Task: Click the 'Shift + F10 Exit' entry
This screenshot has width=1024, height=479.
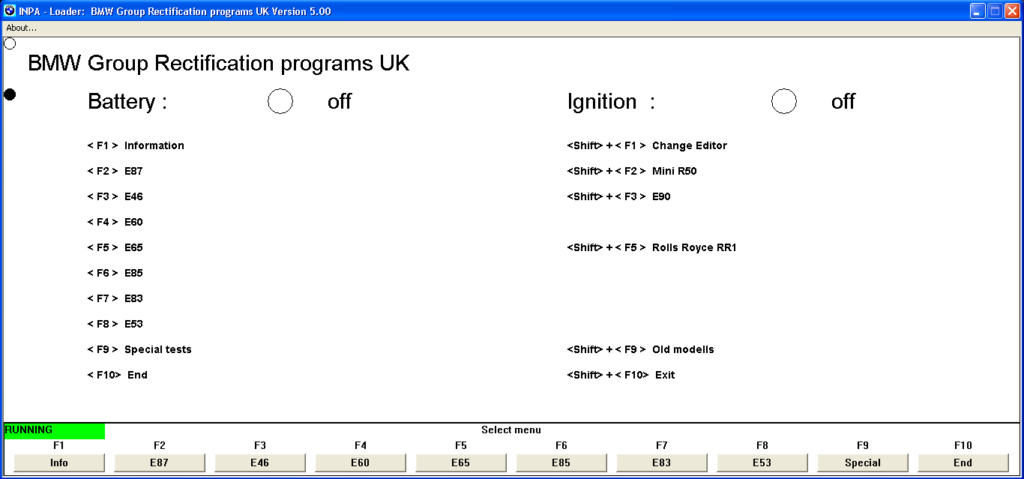Action: point(621,375)
